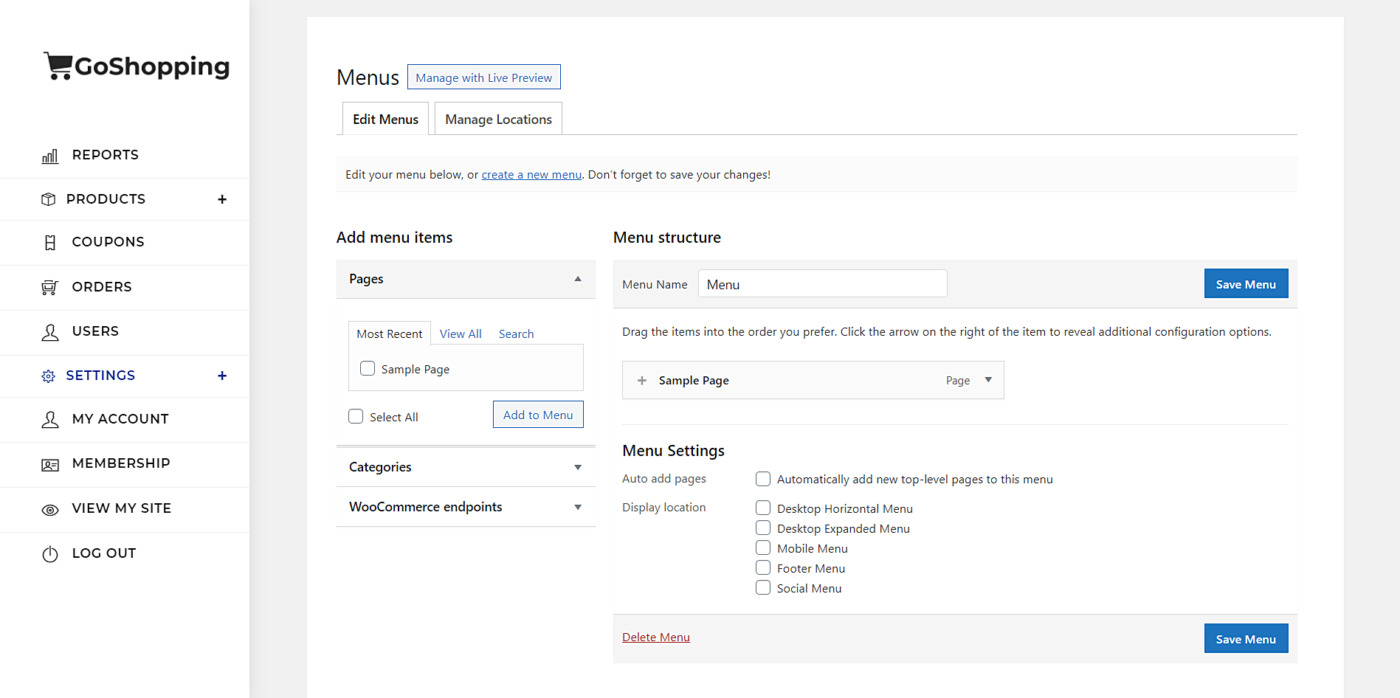Select the Search pages tab

[x=516, y=334]
